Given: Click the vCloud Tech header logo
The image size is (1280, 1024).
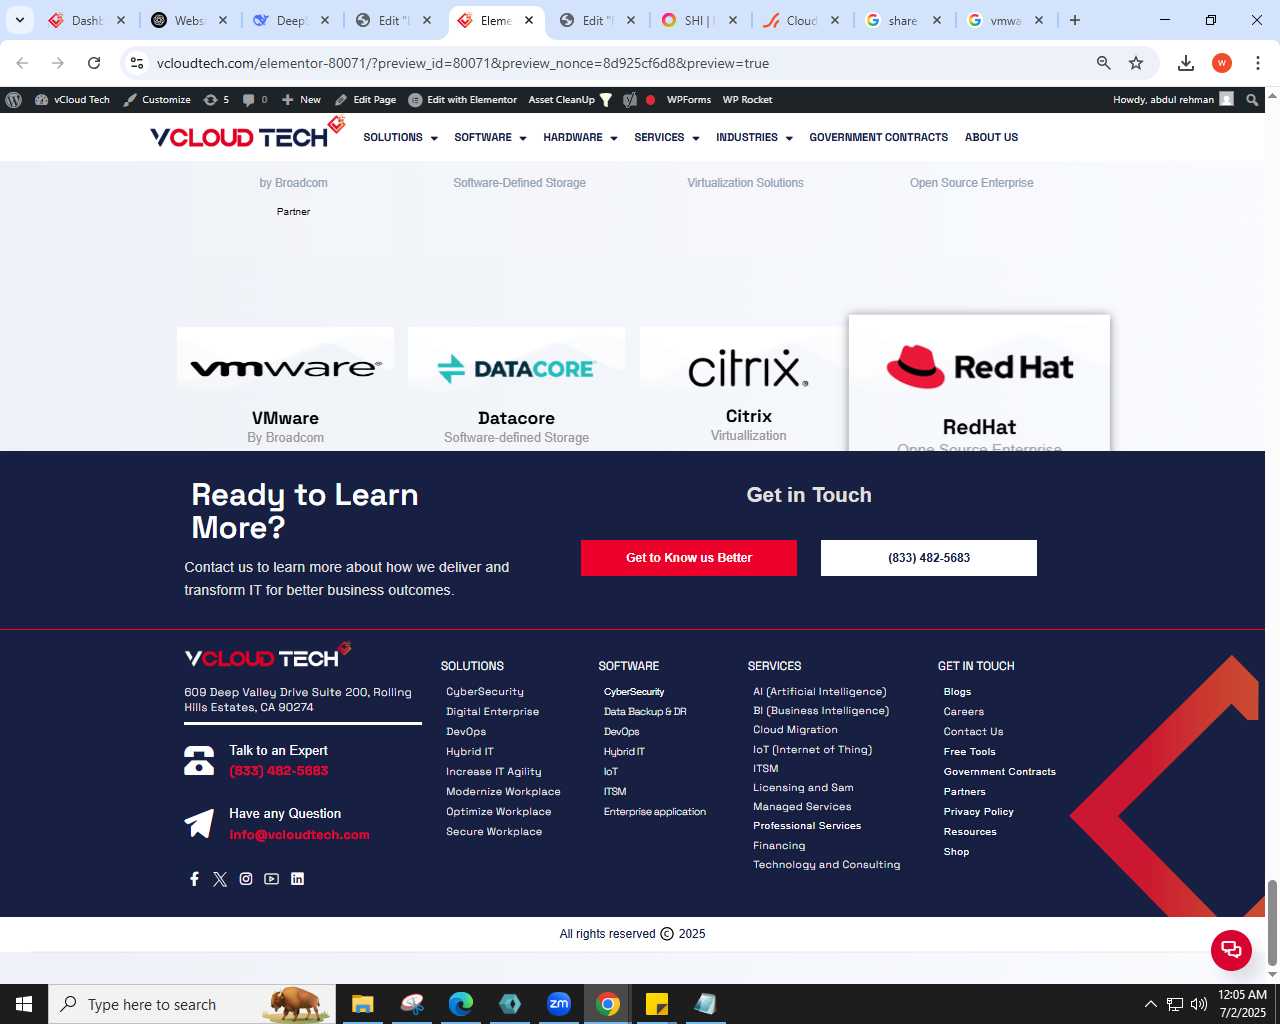Looking at the screenshot, I should (247, 134).
